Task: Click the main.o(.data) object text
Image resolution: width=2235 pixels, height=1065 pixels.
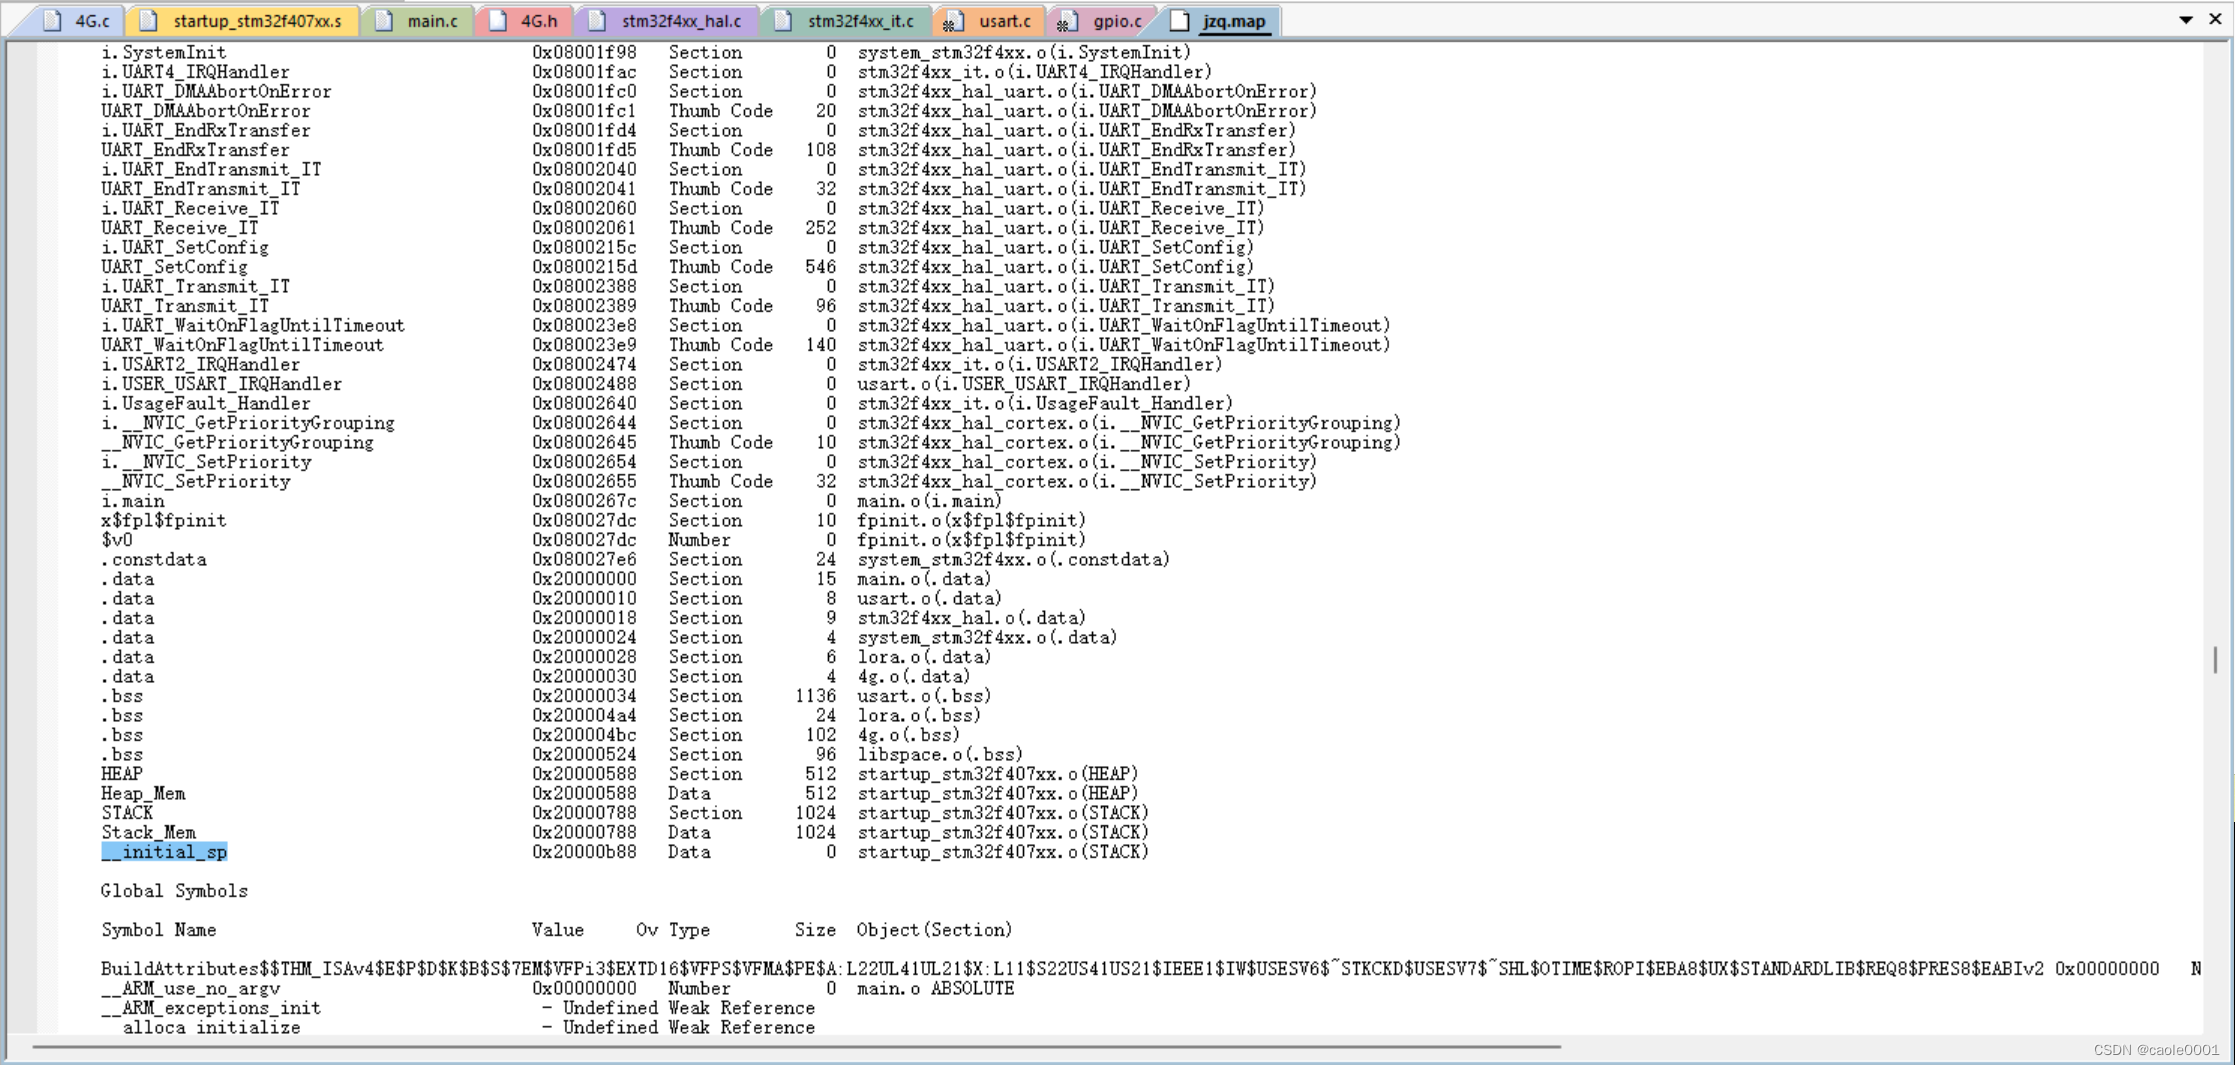Action: [x=924, y=580]
